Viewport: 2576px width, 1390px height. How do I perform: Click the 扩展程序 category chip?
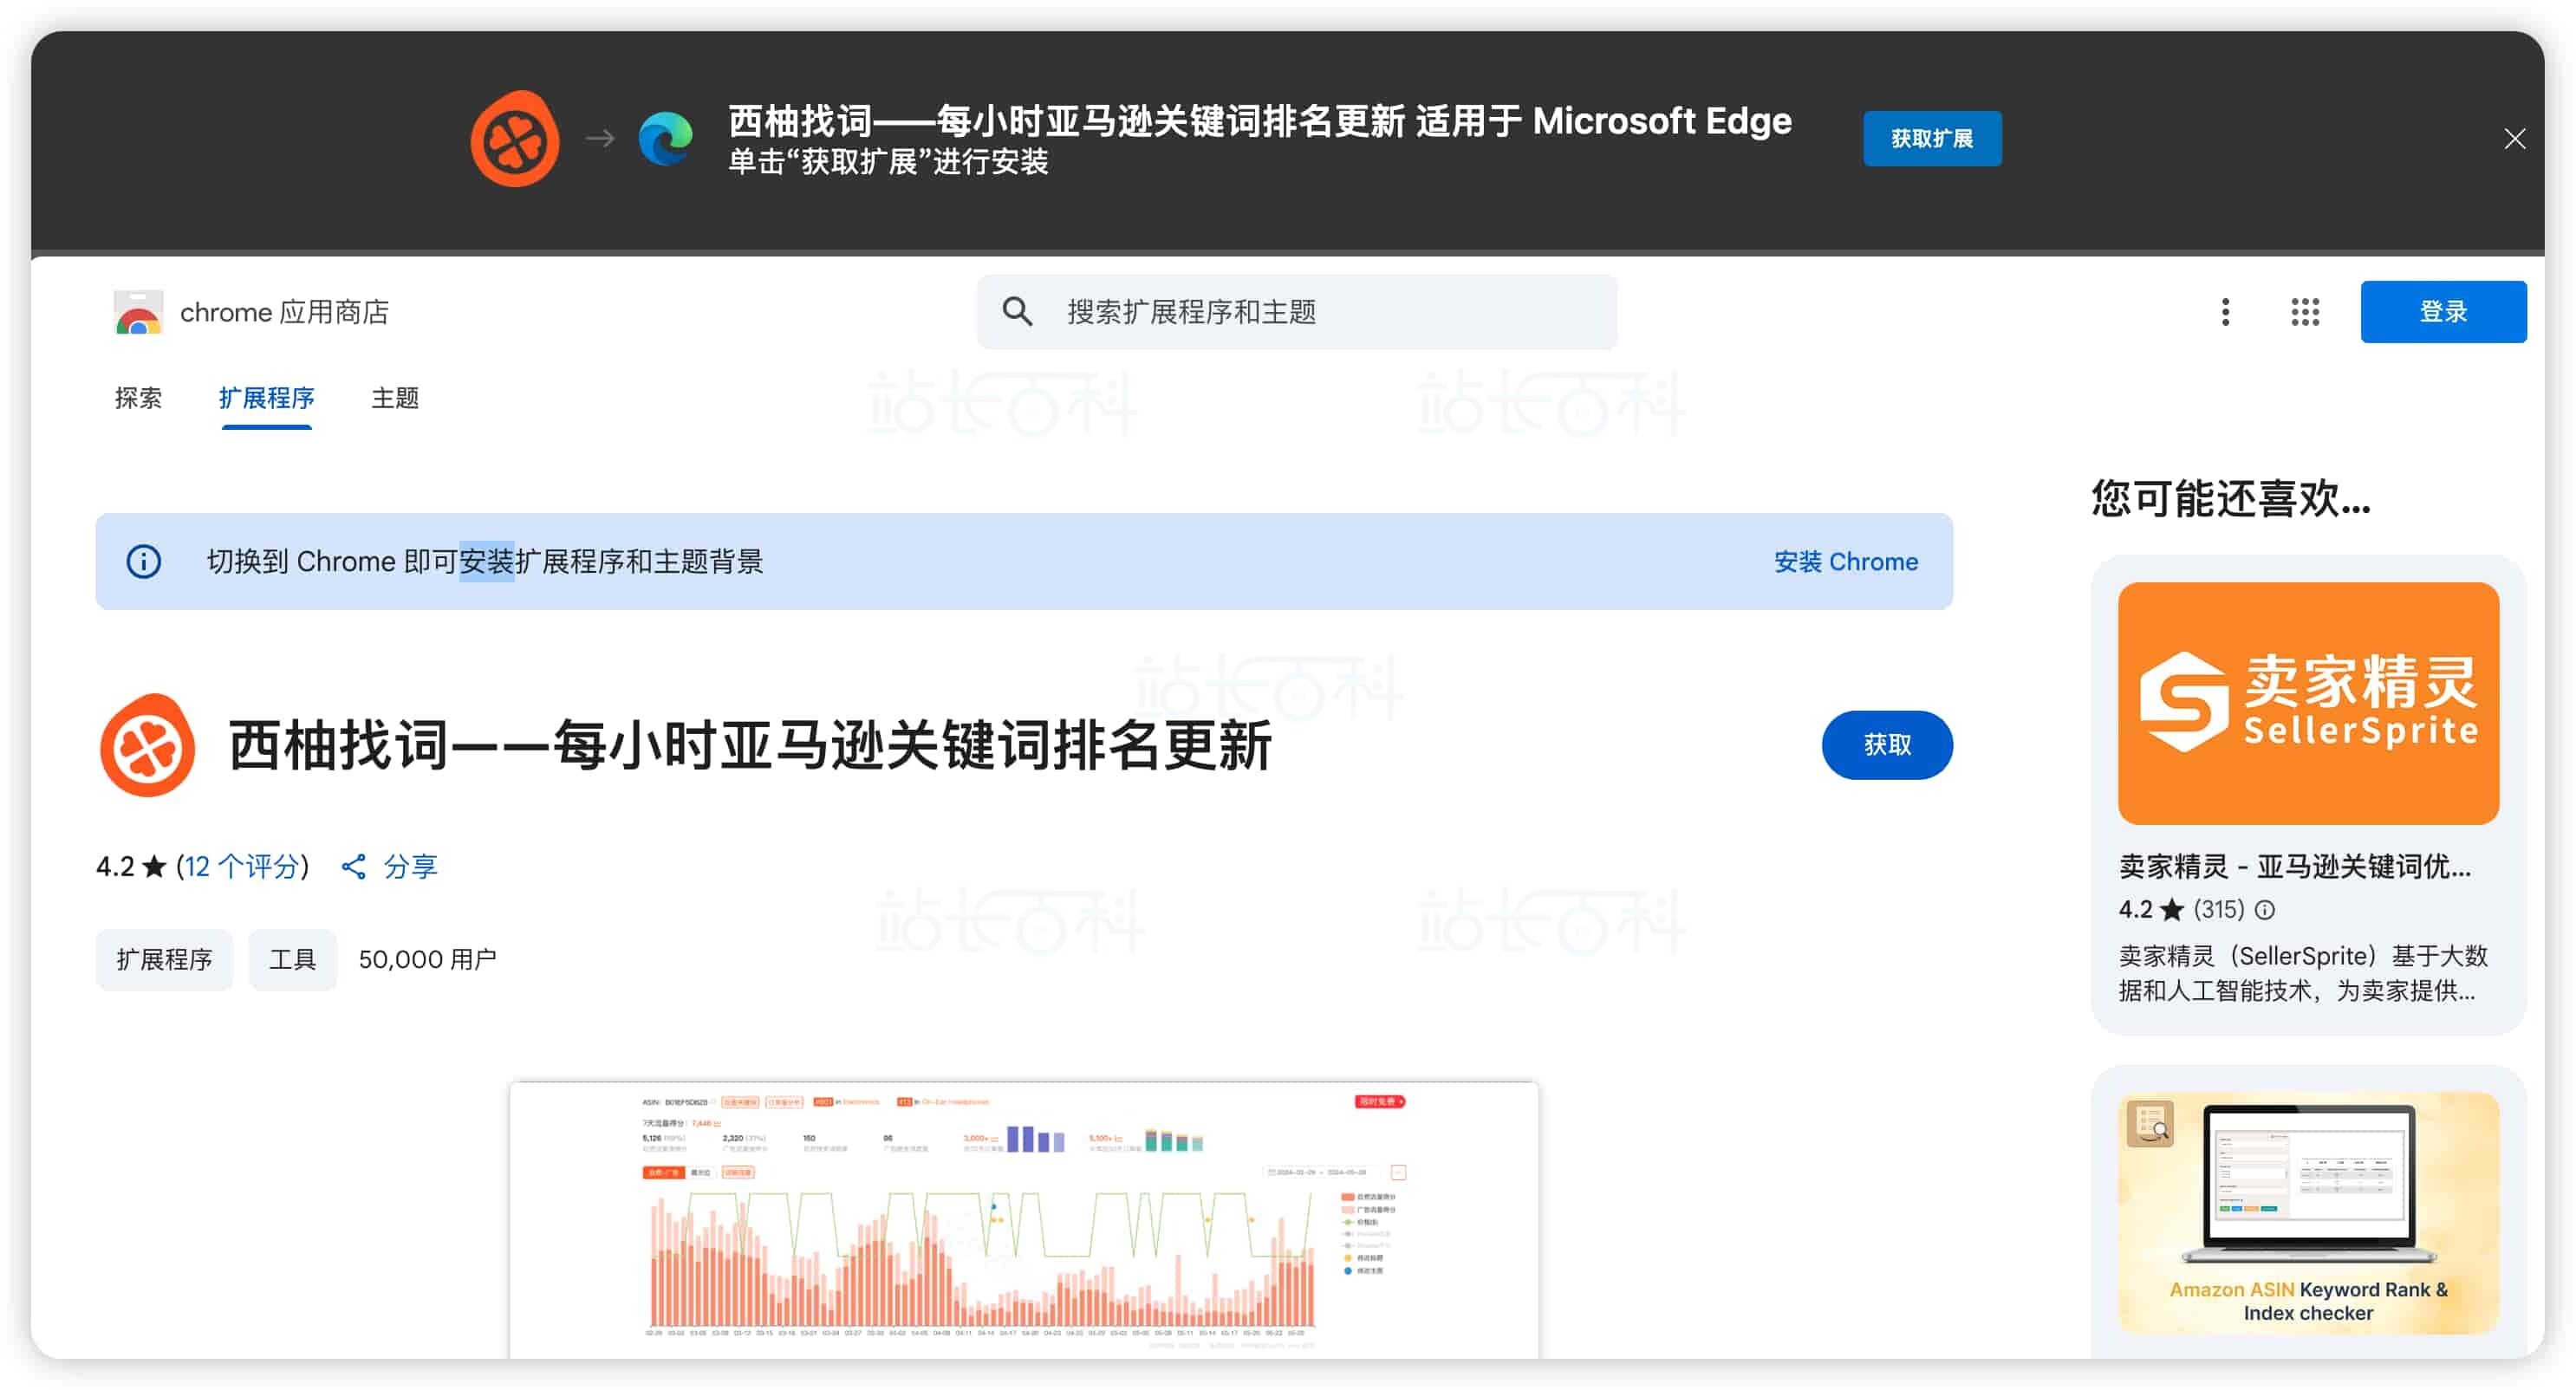(x=164, y=959)
